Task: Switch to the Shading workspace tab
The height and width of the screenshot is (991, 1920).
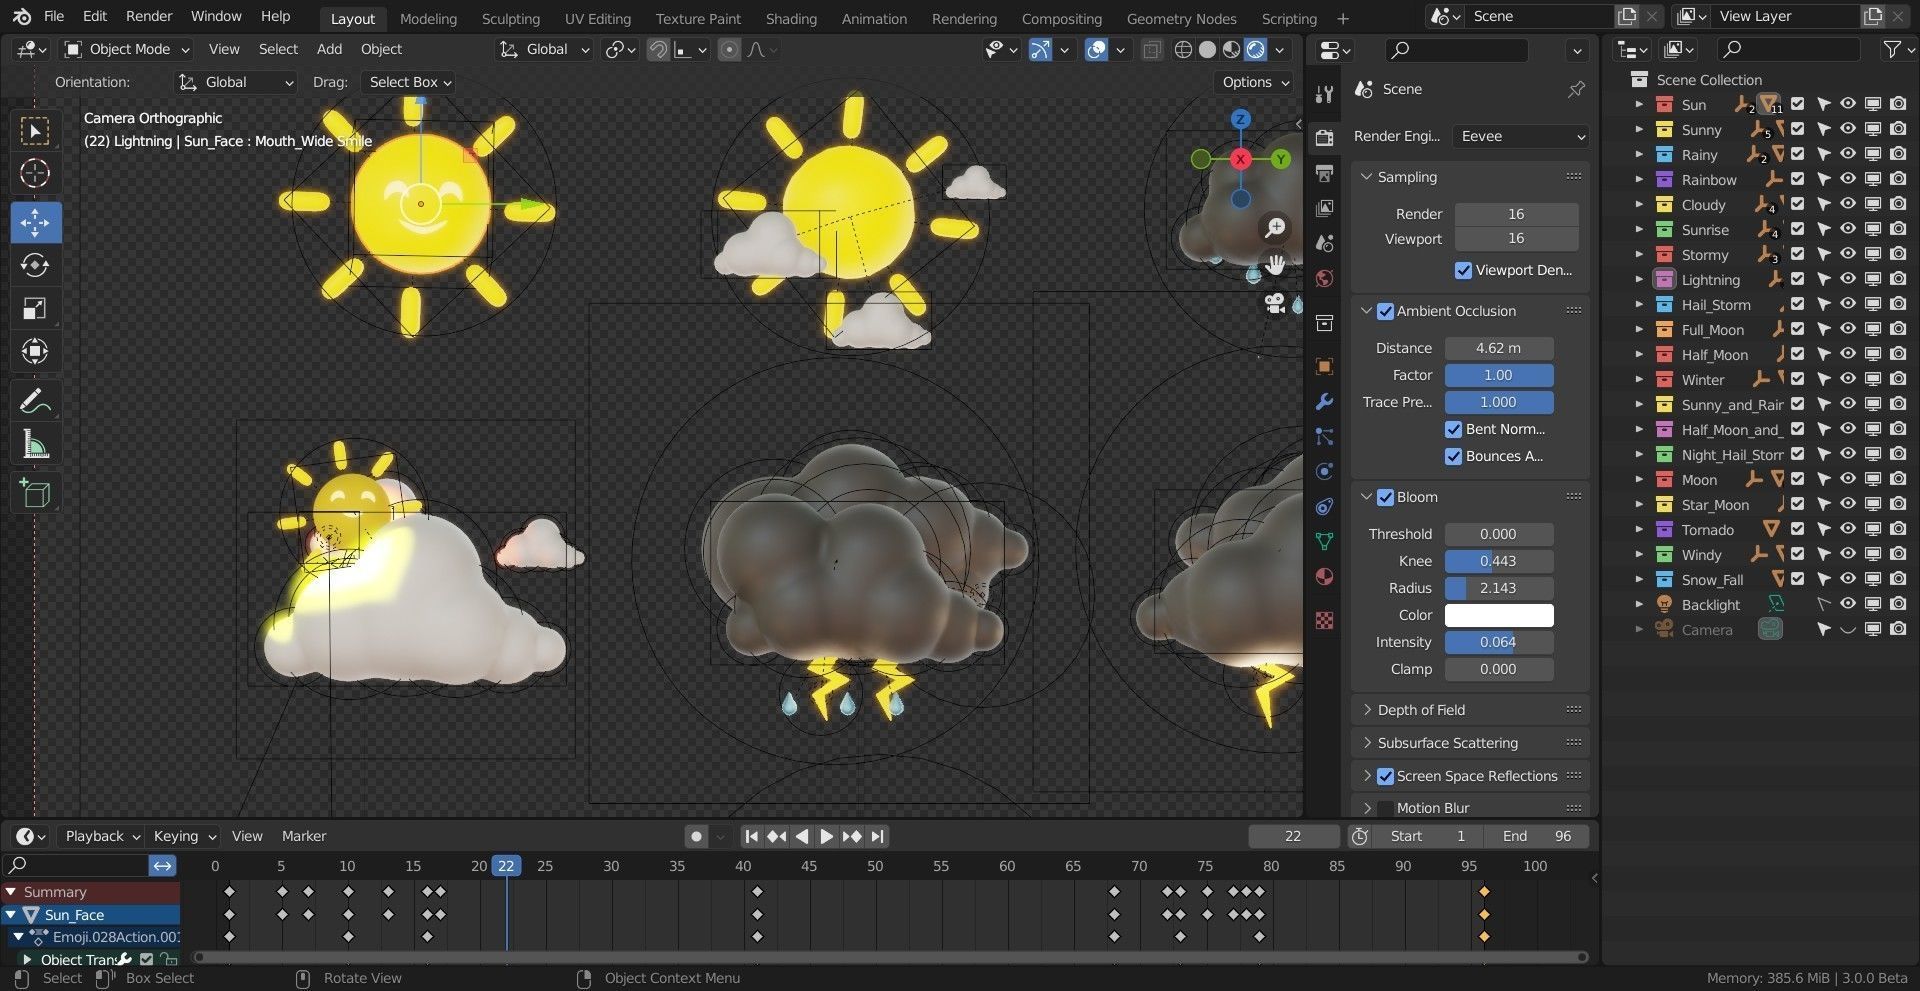Action: click(790, 18)
